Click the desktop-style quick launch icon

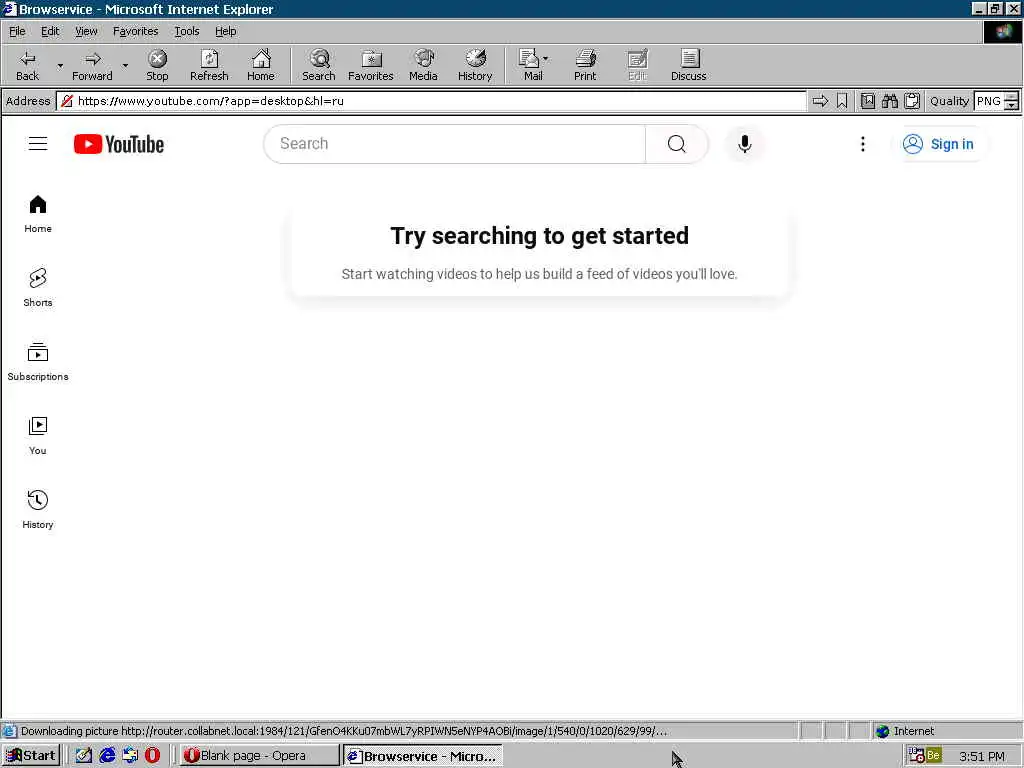130,756
